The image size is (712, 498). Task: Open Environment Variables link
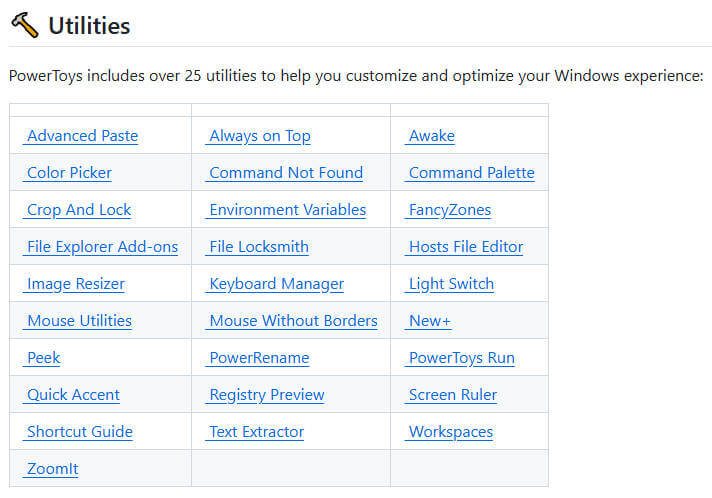[x=286, y=210]
